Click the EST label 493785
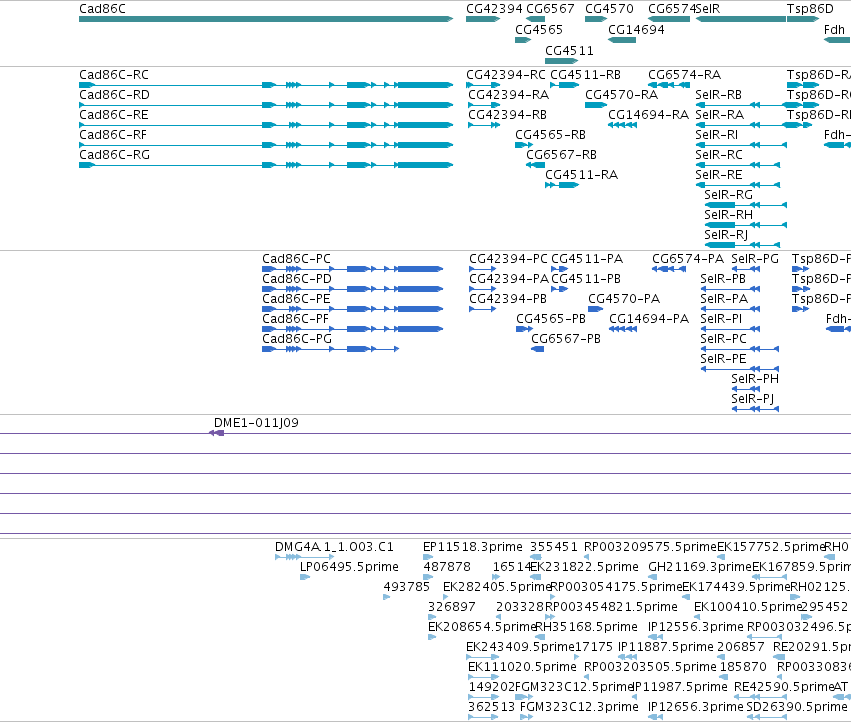851x722 pixels. [407, 587]
